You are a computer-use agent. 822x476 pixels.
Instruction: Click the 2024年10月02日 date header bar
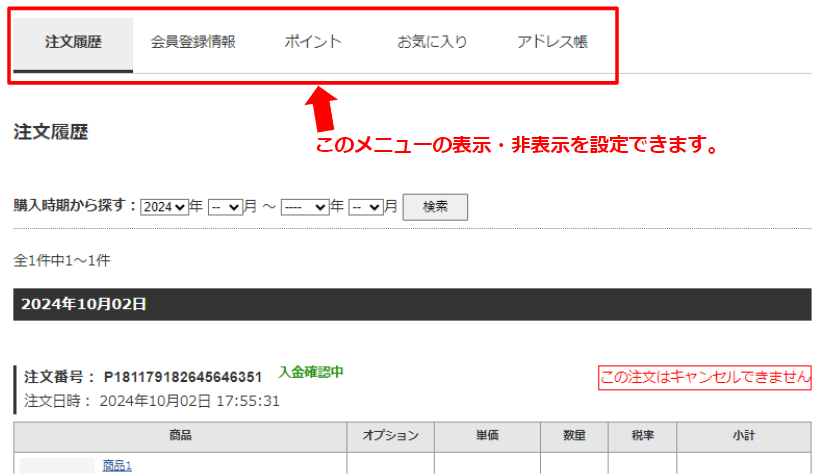pyautogui.click(x=412, y=304)
